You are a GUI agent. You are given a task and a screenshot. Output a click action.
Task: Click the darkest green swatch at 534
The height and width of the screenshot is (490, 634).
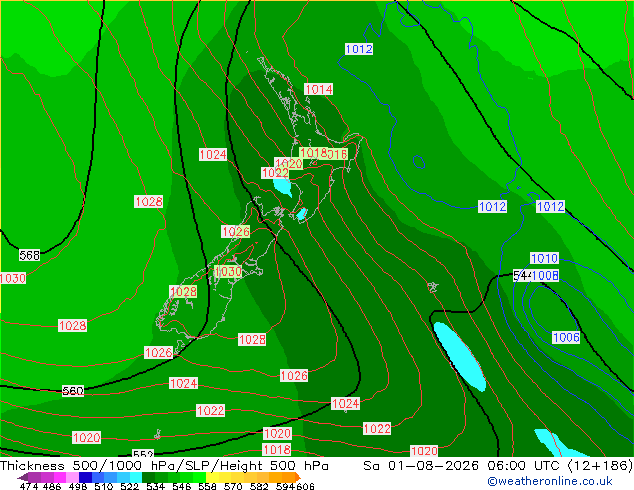[x=148, y=477]
